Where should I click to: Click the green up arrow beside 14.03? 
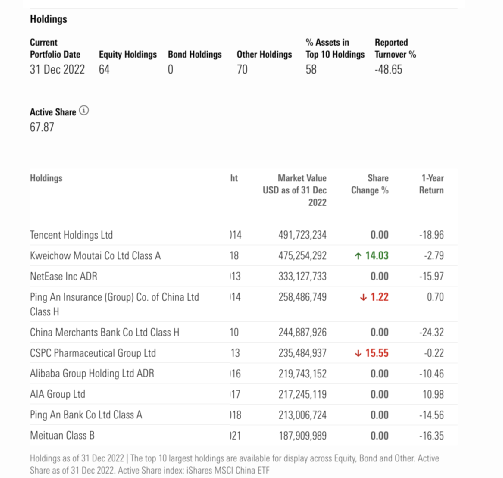[358, 256]
